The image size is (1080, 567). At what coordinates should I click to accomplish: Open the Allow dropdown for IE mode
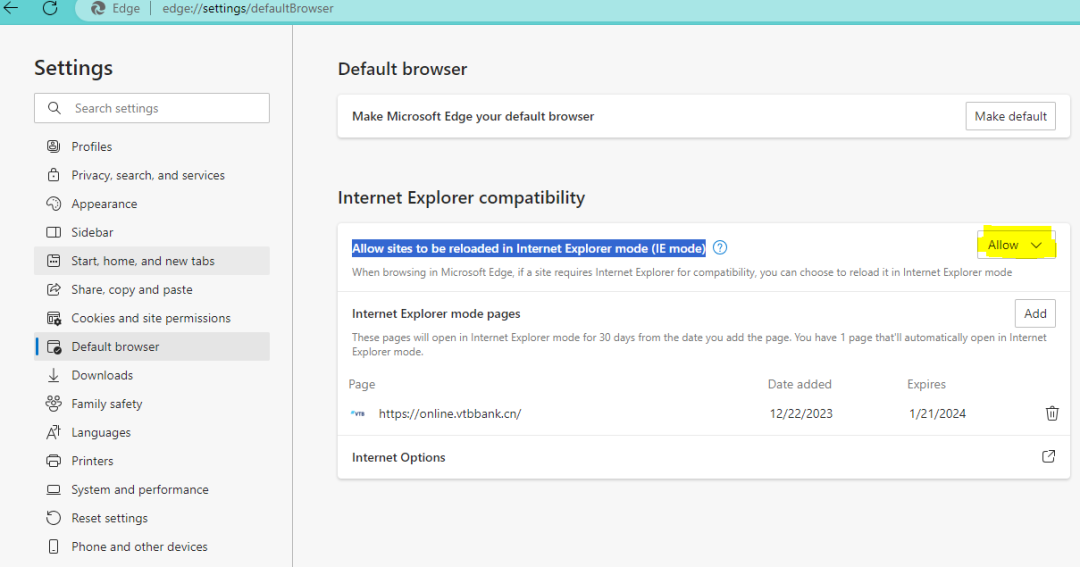click(1015, 245)
